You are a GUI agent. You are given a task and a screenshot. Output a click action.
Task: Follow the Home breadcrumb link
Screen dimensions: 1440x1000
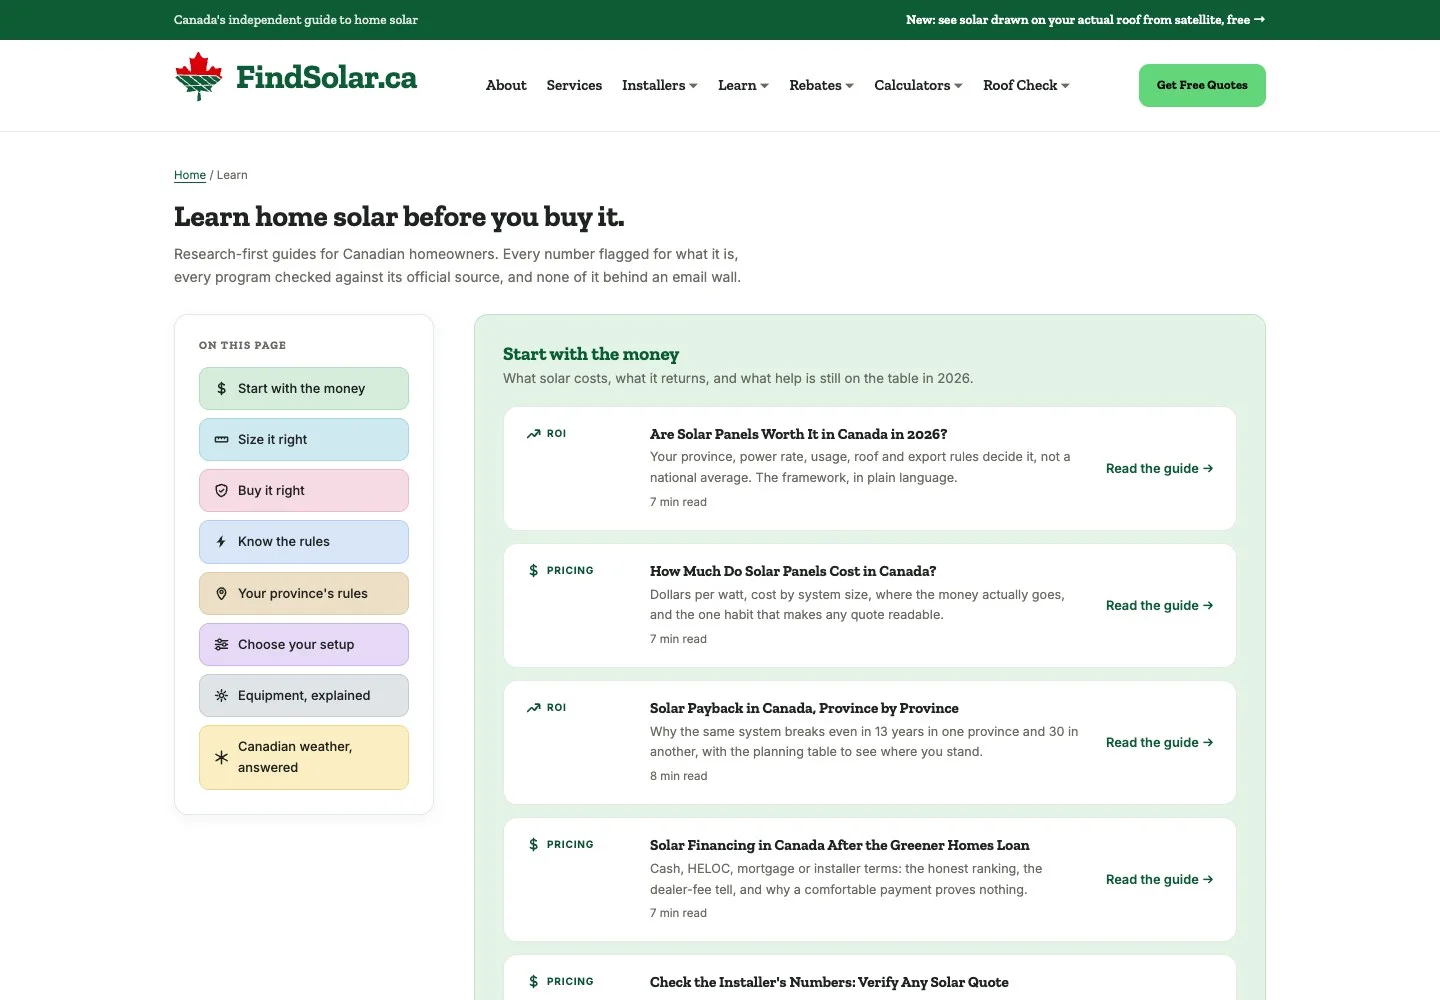[x=190, y=175]
